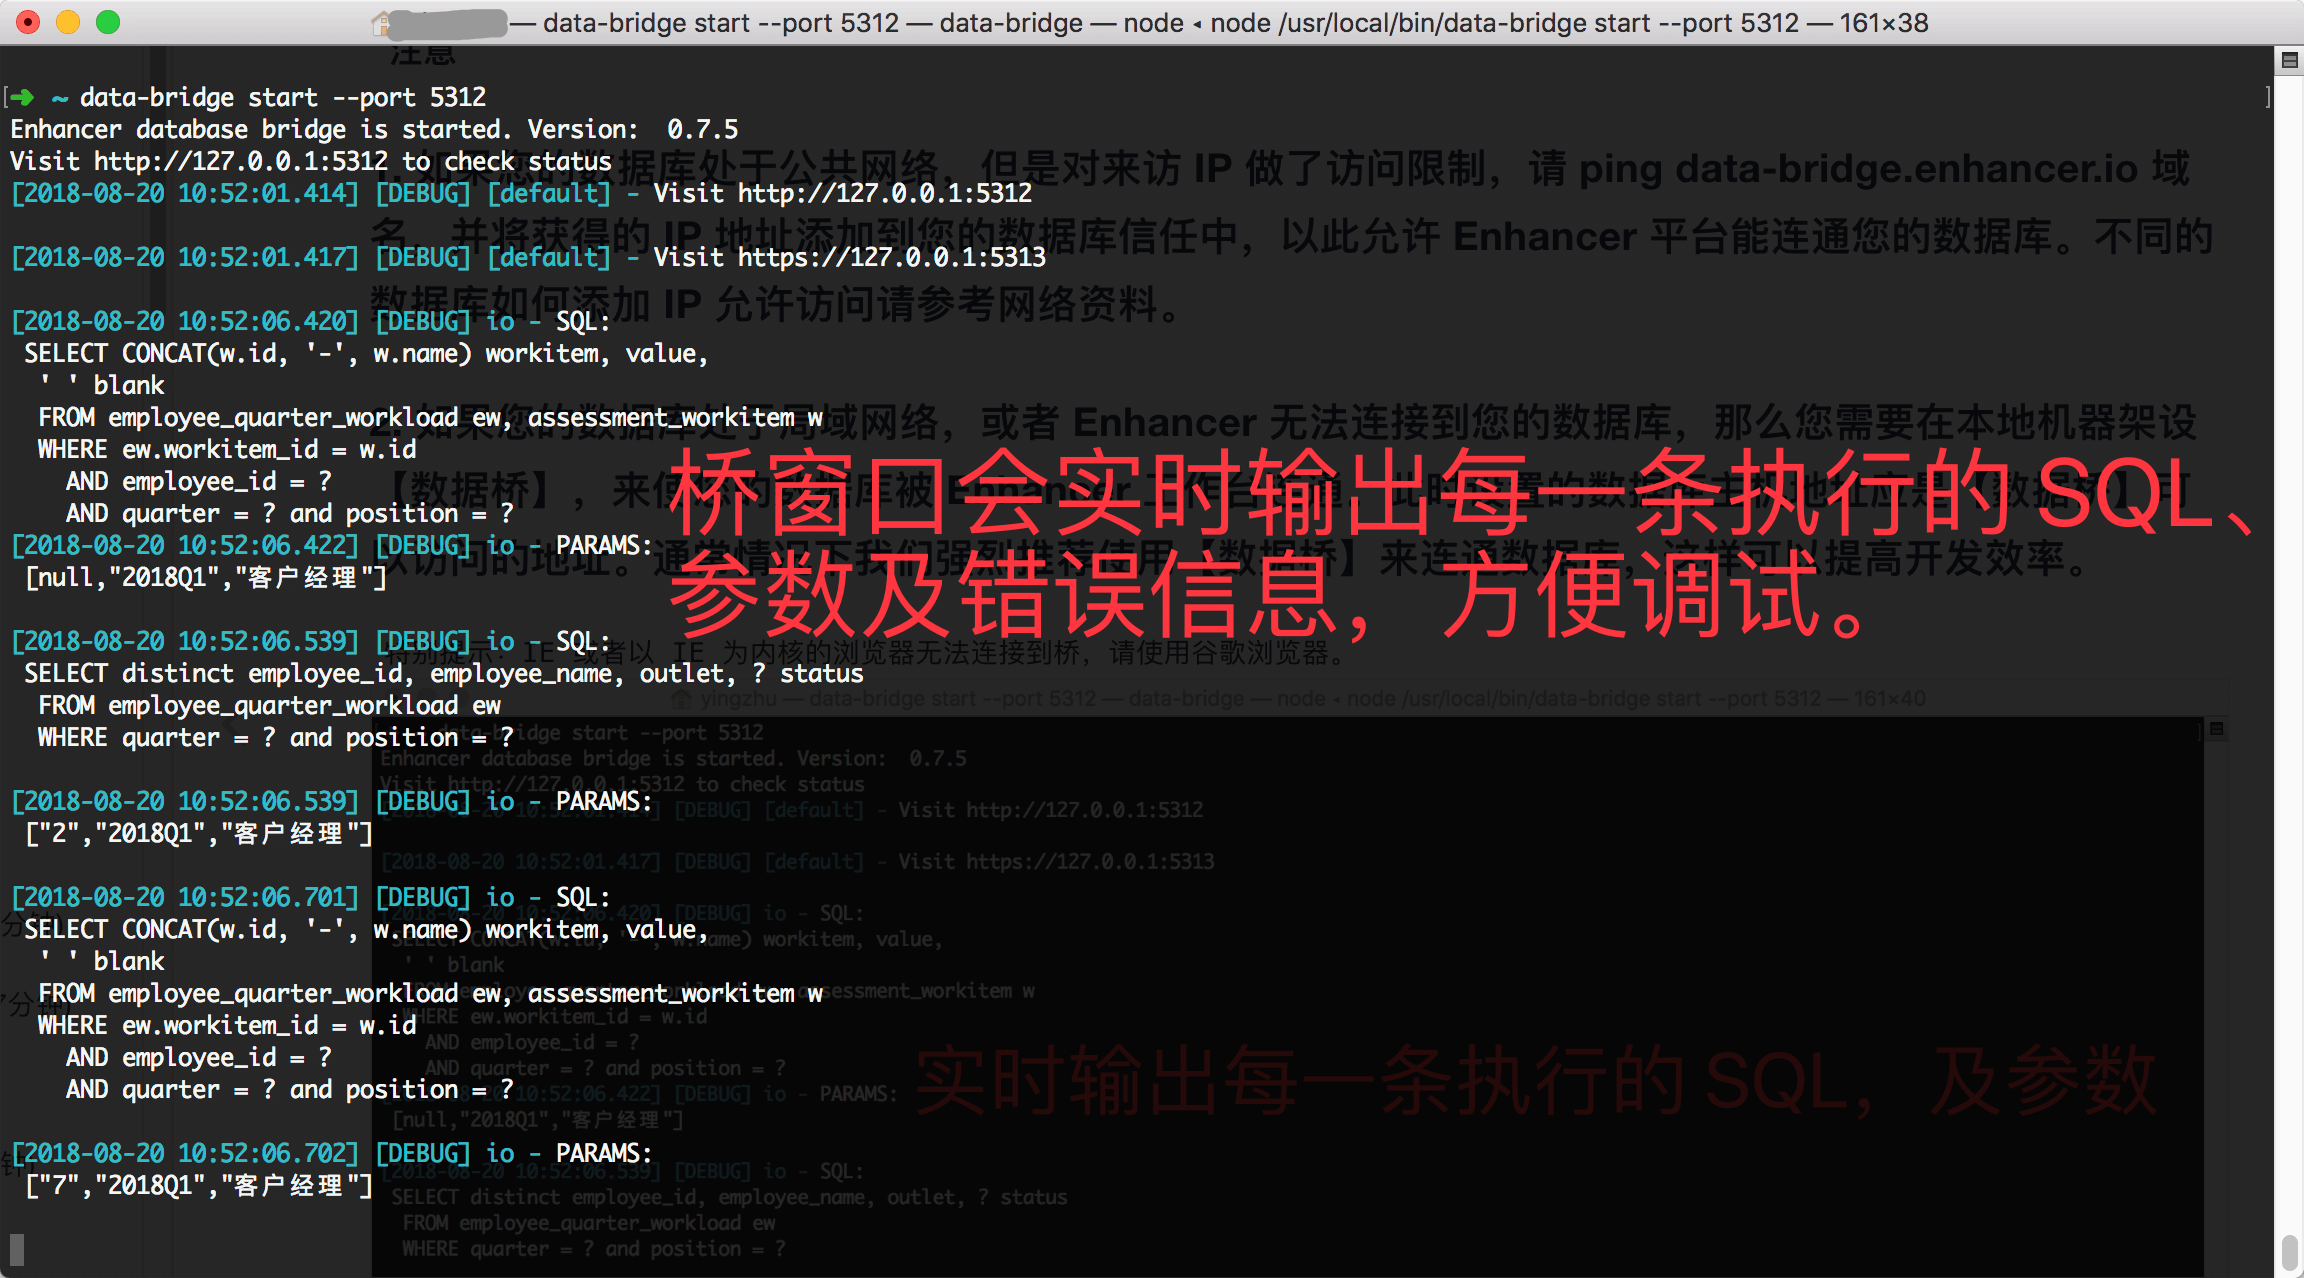Viewport: 2304px width, 1278px height.
Task: Click the DEBUG tag on the first log line
Action: click(x=422, y=193)
